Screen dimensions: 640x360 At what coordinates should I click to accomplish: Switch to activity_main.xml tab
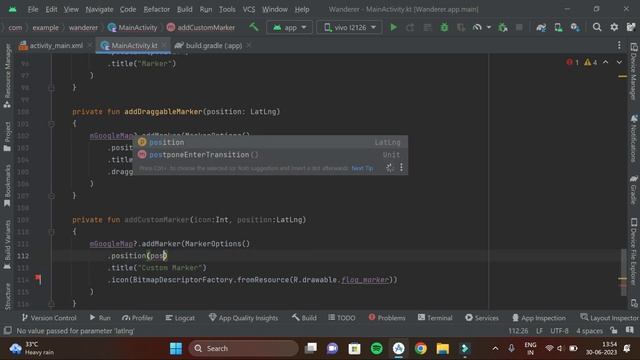(51, 45)
